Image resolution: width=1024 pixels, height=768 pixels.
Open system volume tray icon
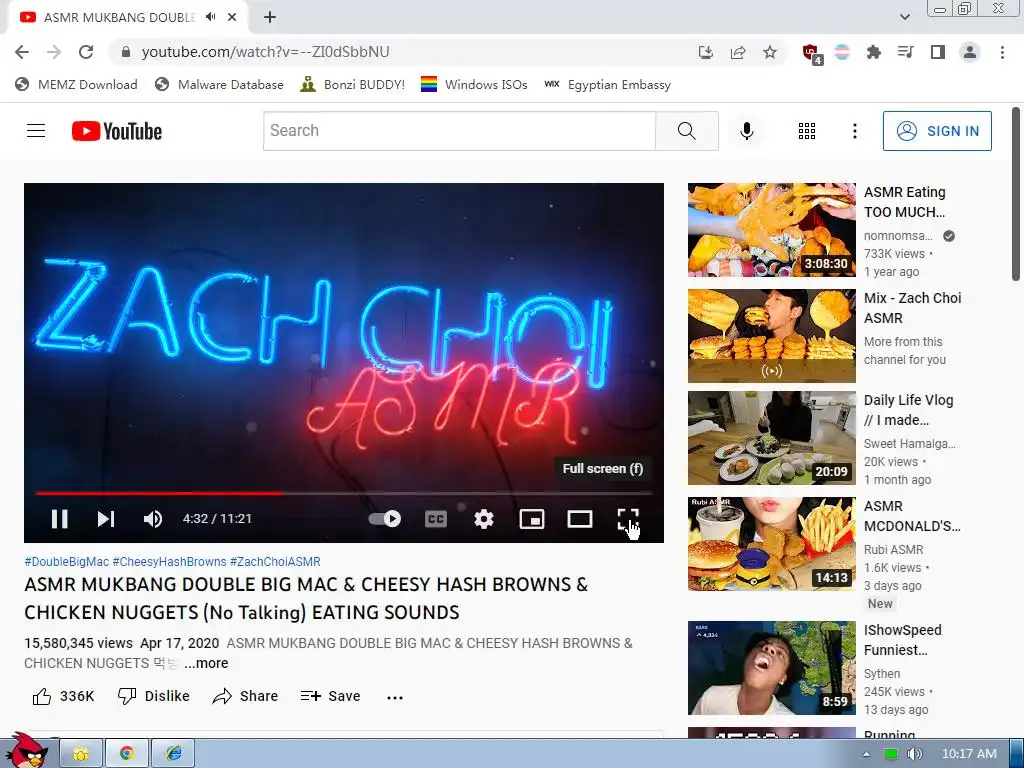point(914,754)
